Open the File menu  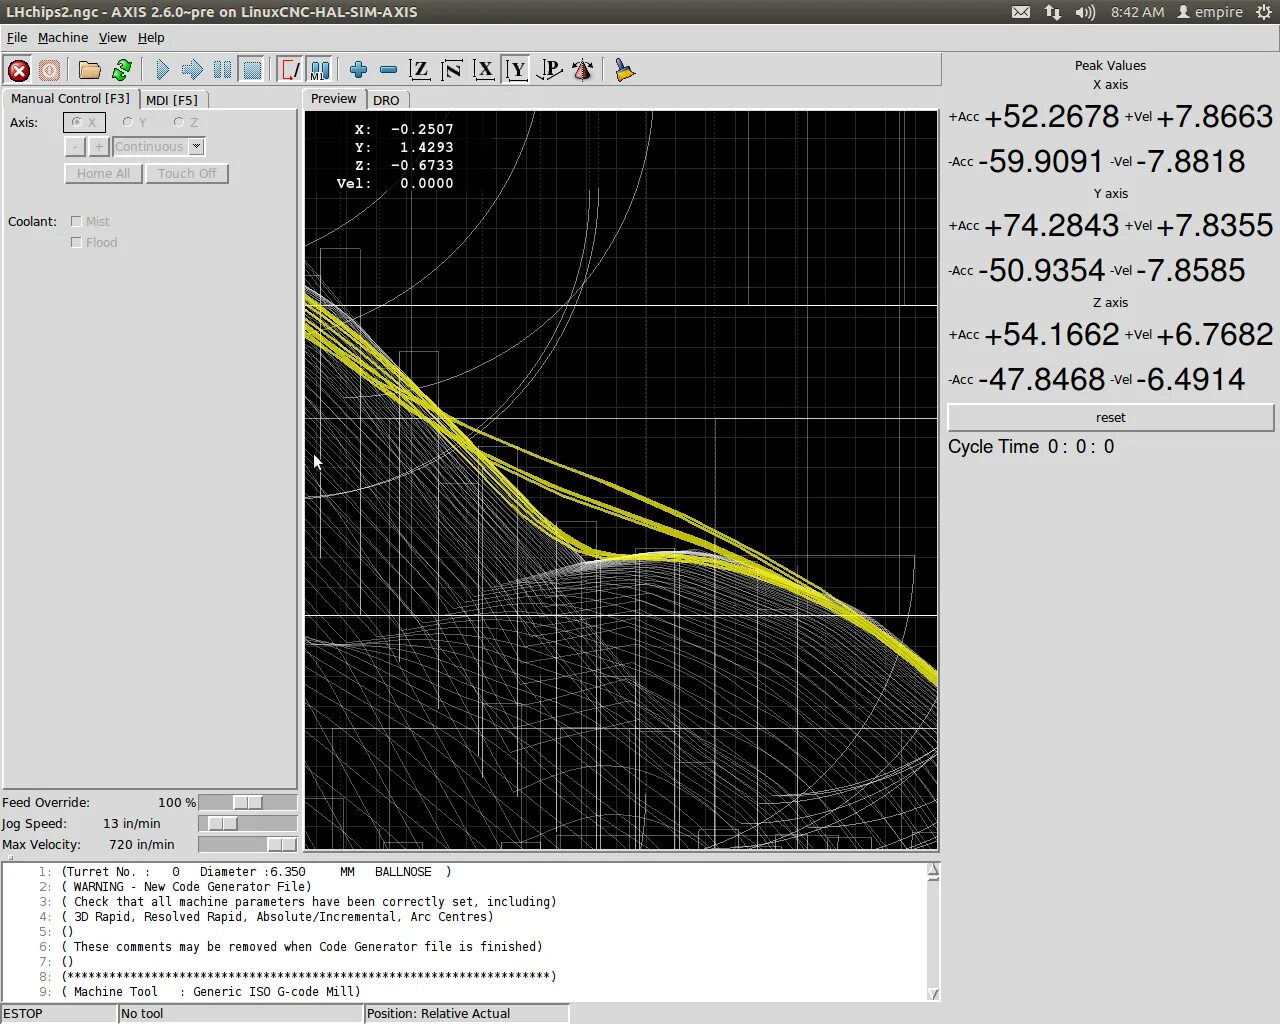[x=17, y=37]
